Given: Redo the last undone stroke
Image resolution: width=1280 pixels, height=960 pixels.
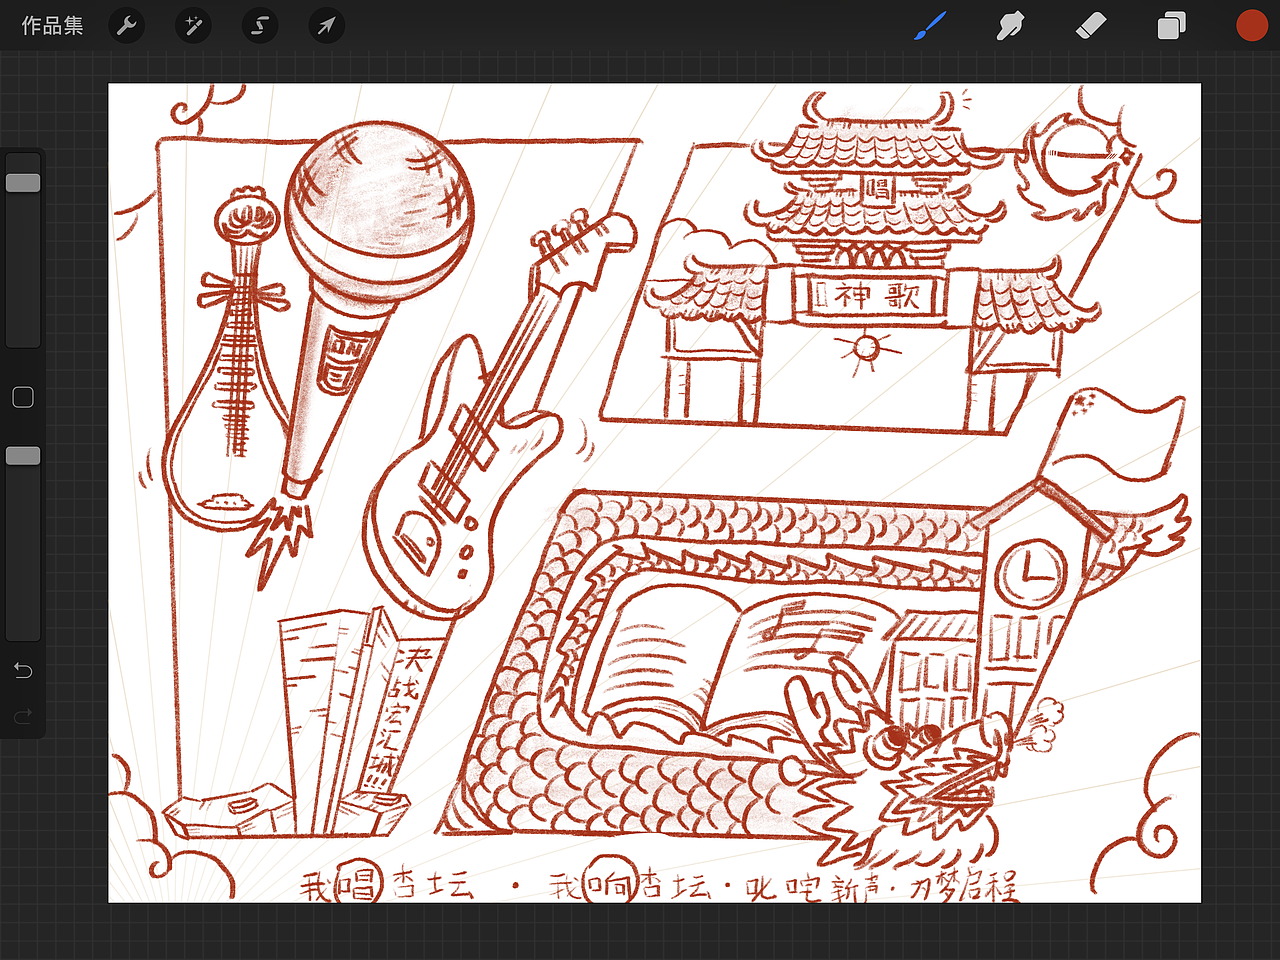Looking at the screenshot, I should [x=23, y=716].
